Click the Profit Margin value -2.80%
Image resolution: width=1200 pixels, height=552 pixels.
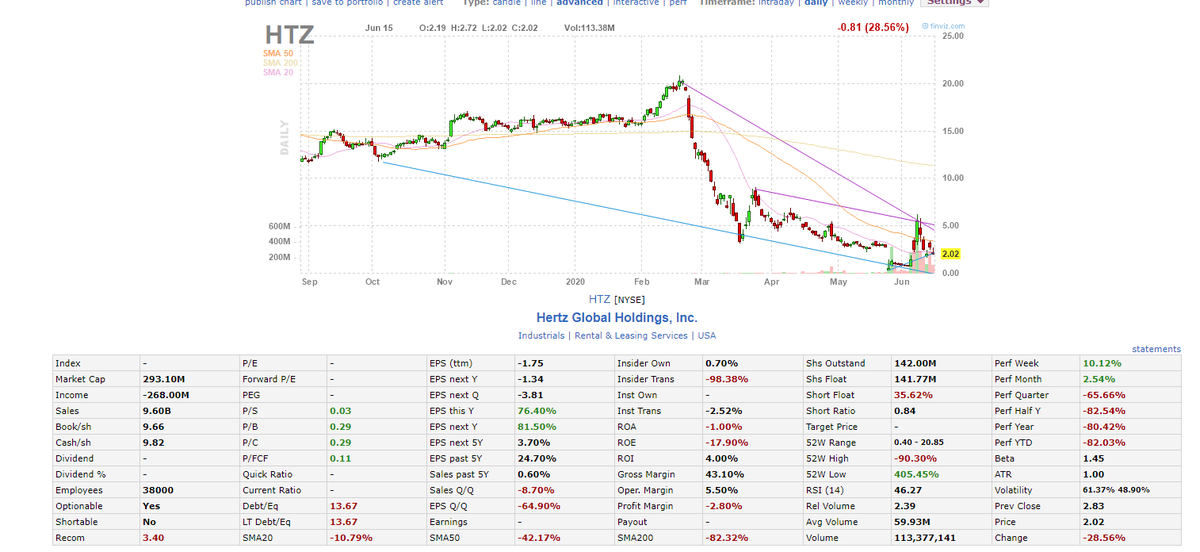point(723,506)
